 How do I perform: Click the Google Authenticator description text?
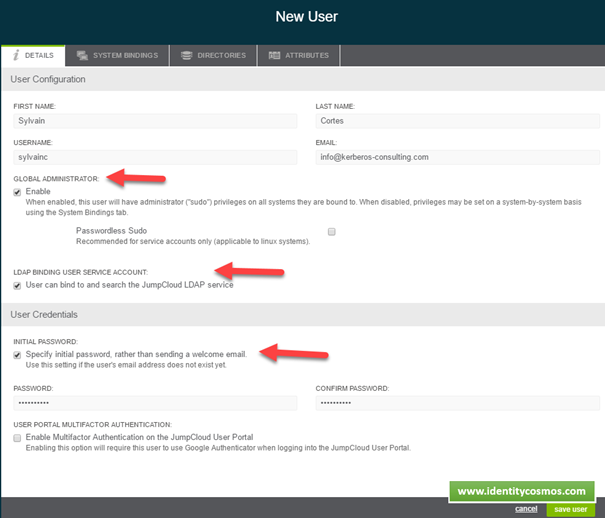pyautogui.click(x=218, y=448)
